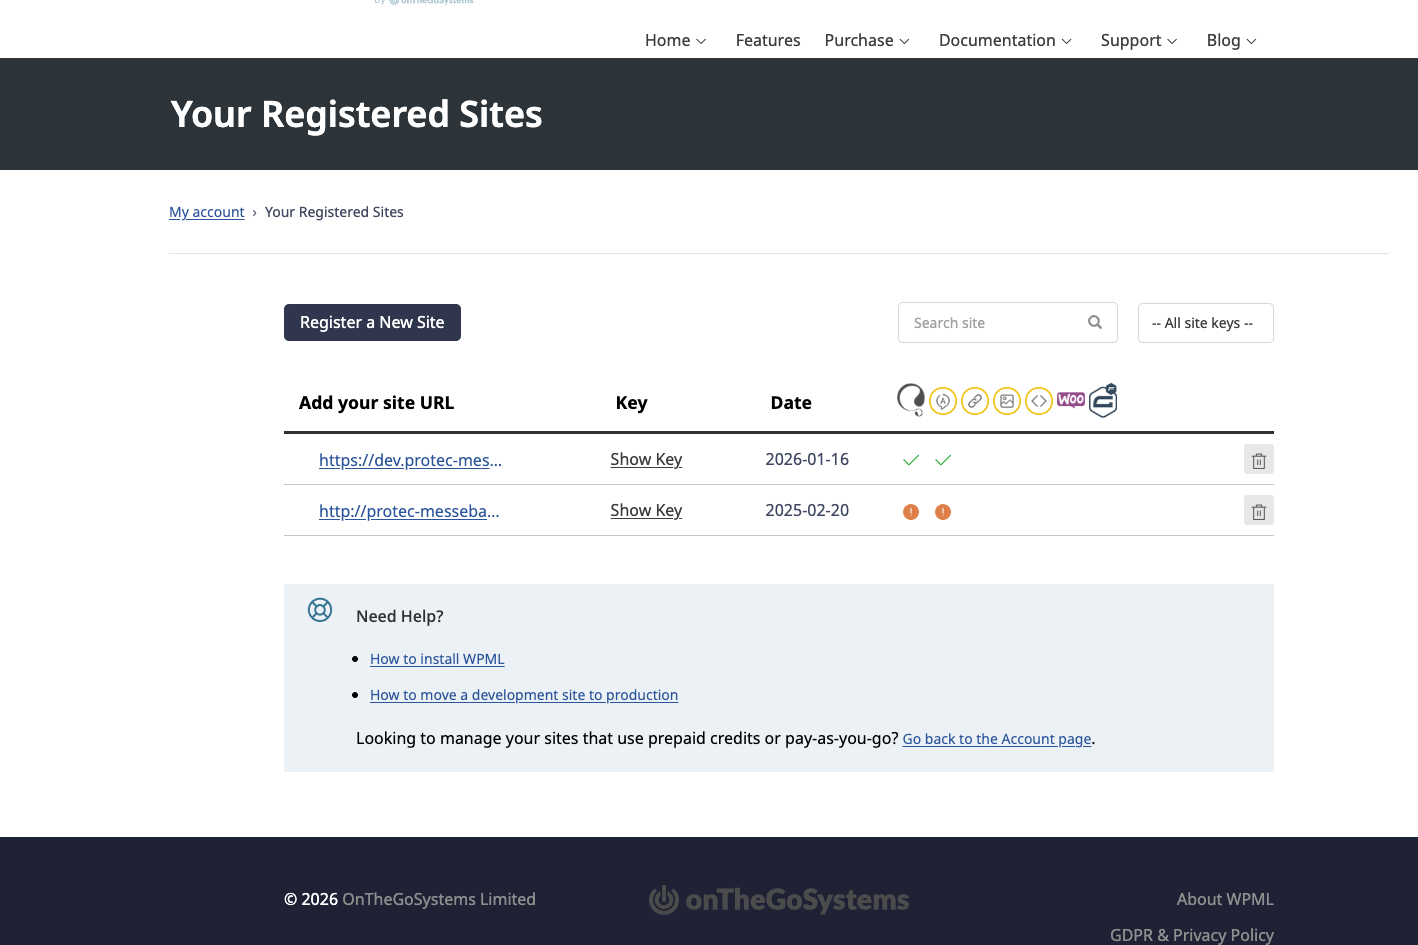1418x945 pixels.
Task: Delete the protec-messeba site with trash icon
Action: pos(1258,511)
